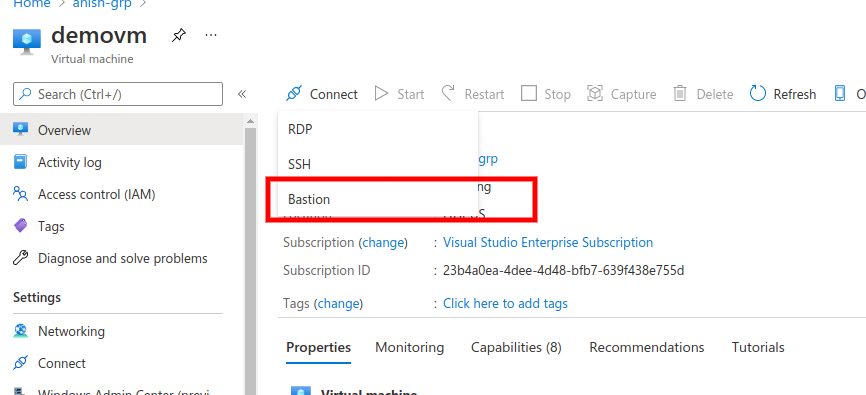This screenshot has height=395, width=866.
Task: Open the more options ellipsis menu
Action: [x=210, y=35]
